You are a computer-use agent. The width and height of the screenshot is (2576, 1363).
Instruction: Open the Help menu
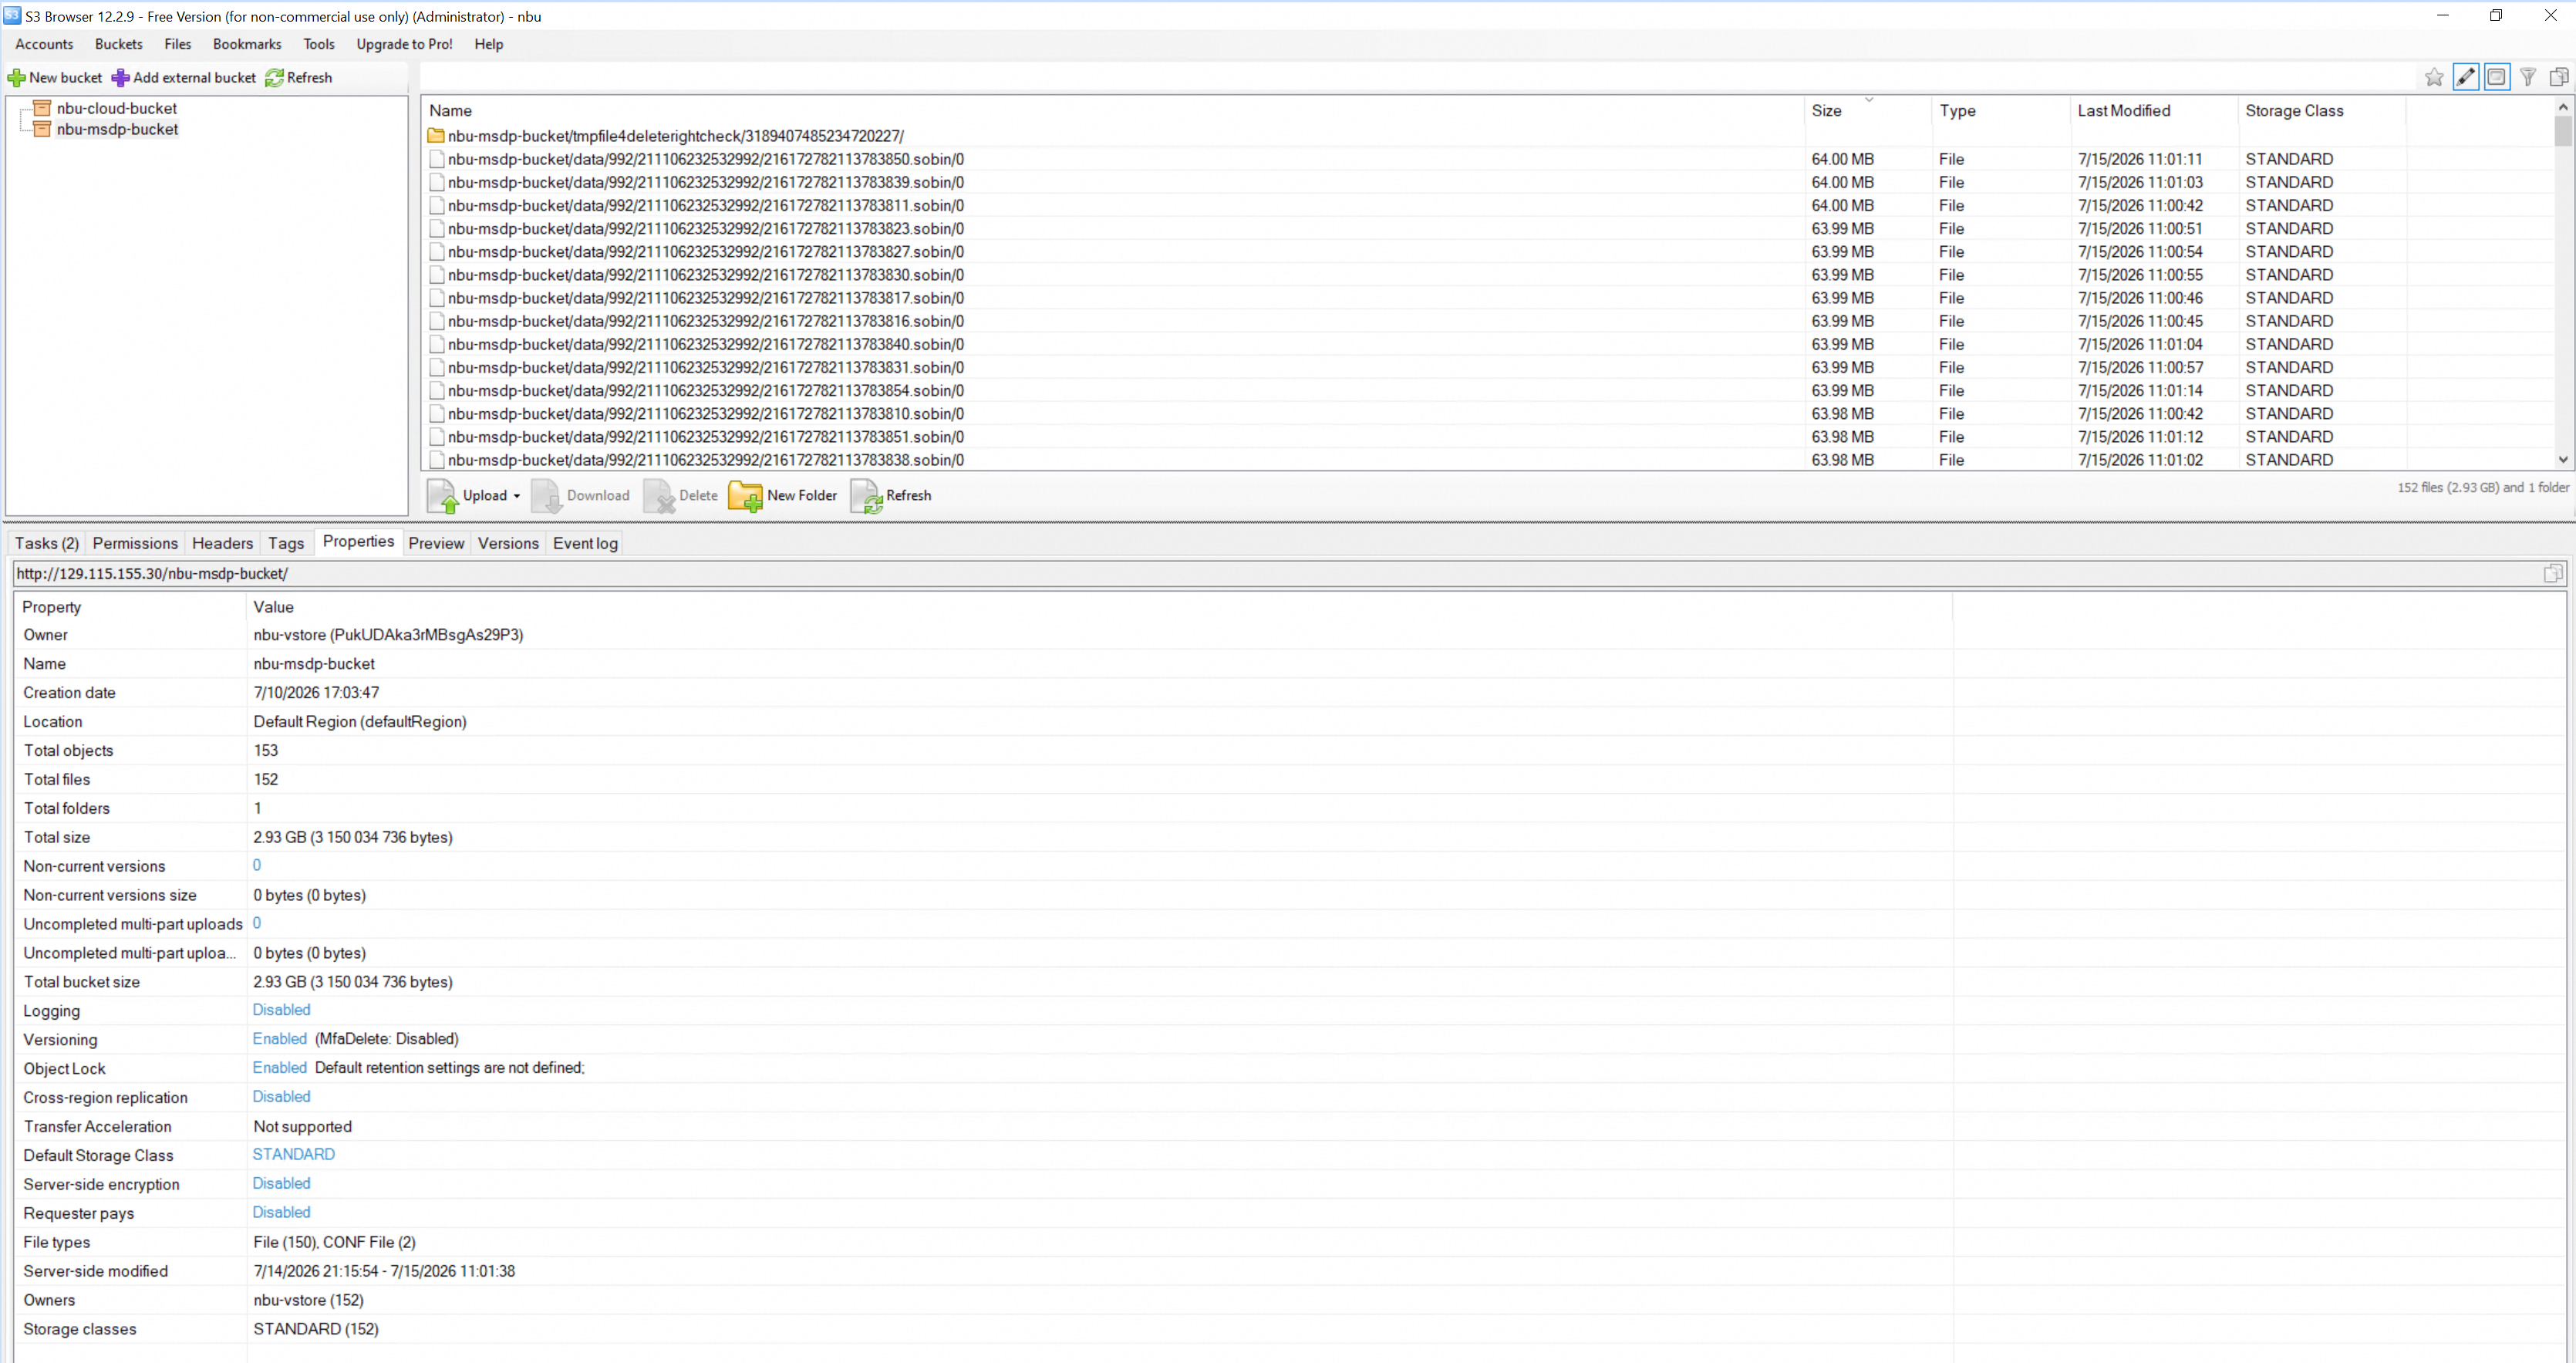(x=489, y=44)
